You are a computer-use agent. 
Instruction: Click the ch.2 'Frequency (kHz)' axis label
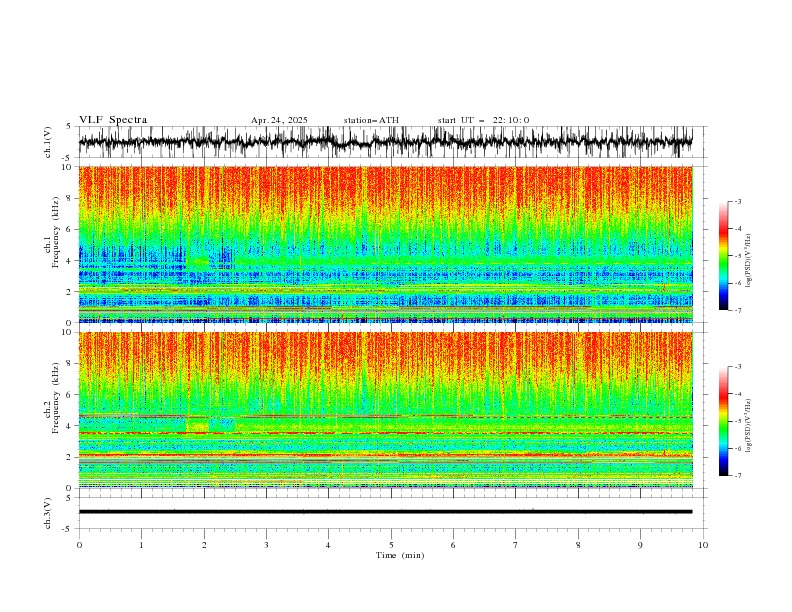56,398
